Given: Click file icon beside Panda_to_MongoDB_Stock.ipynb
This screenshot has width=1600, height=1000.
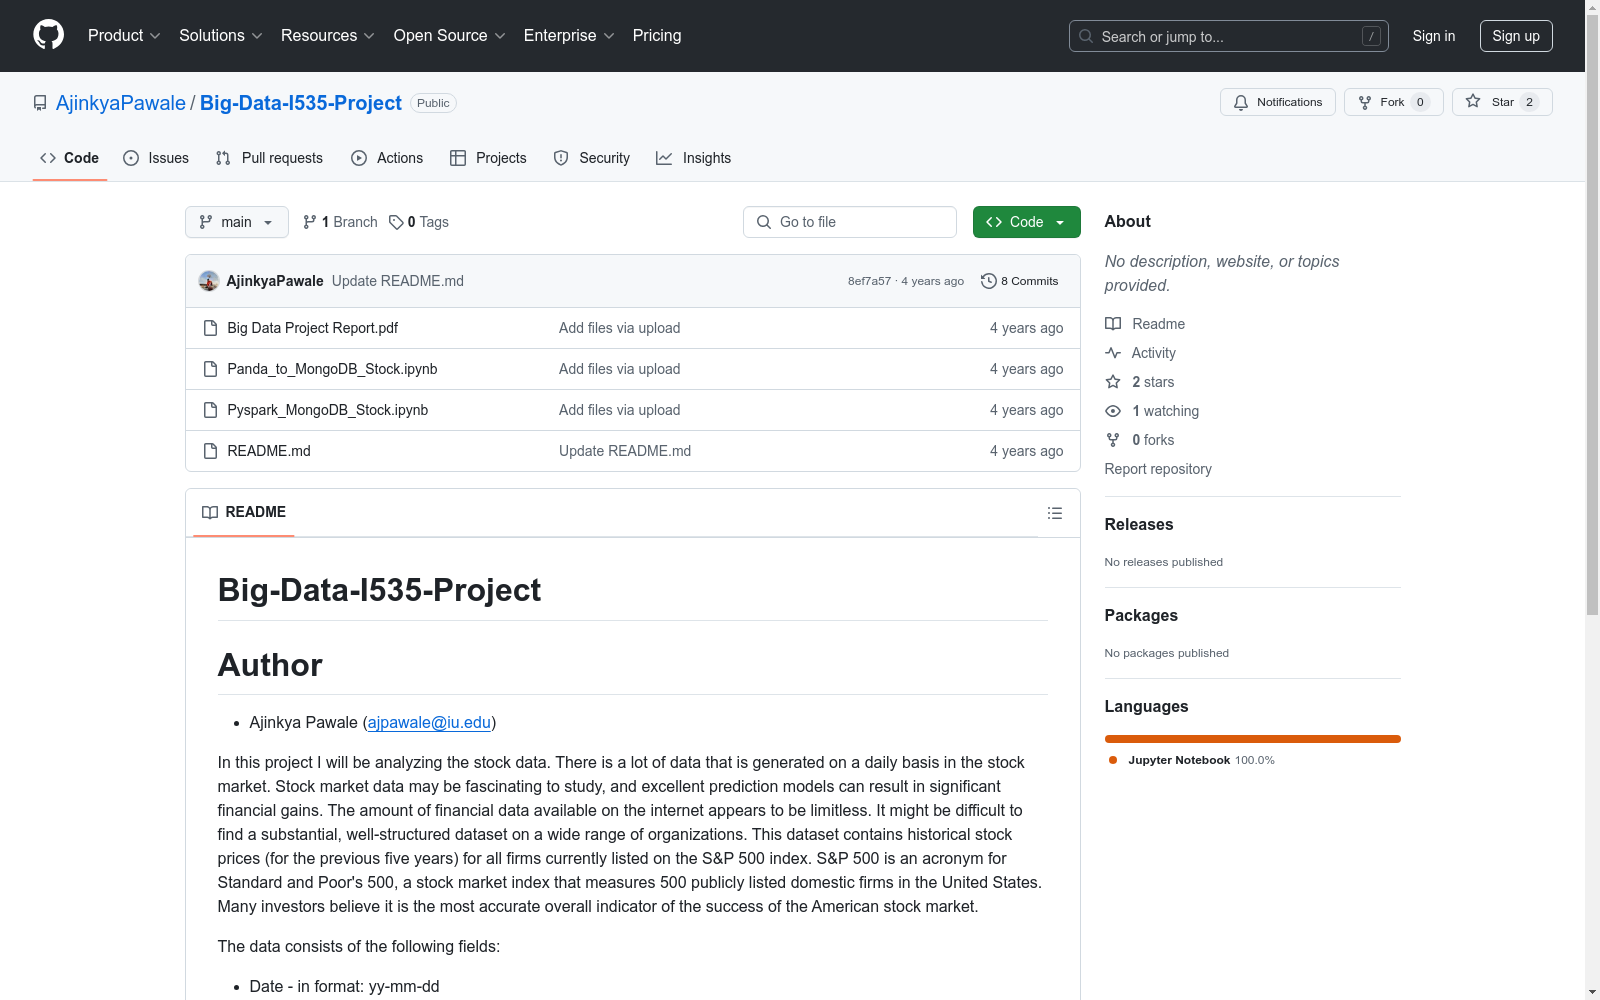Looking at the screenshot, I should pos(210,369).
